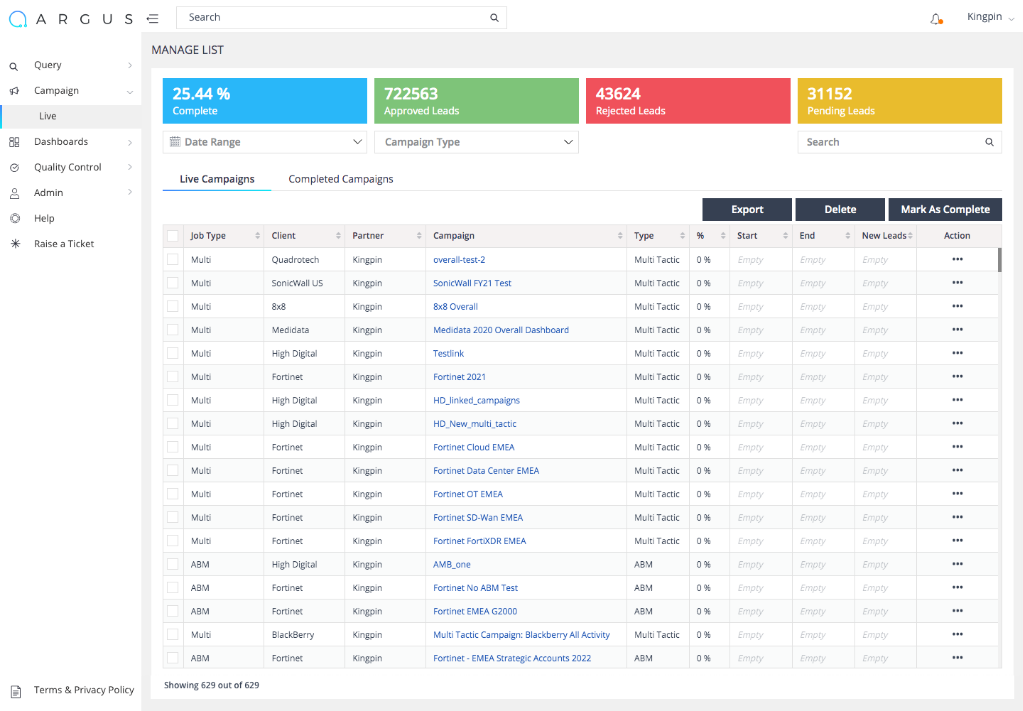Open action menu for Fortinet Cloud EMEA

[957, 447]
